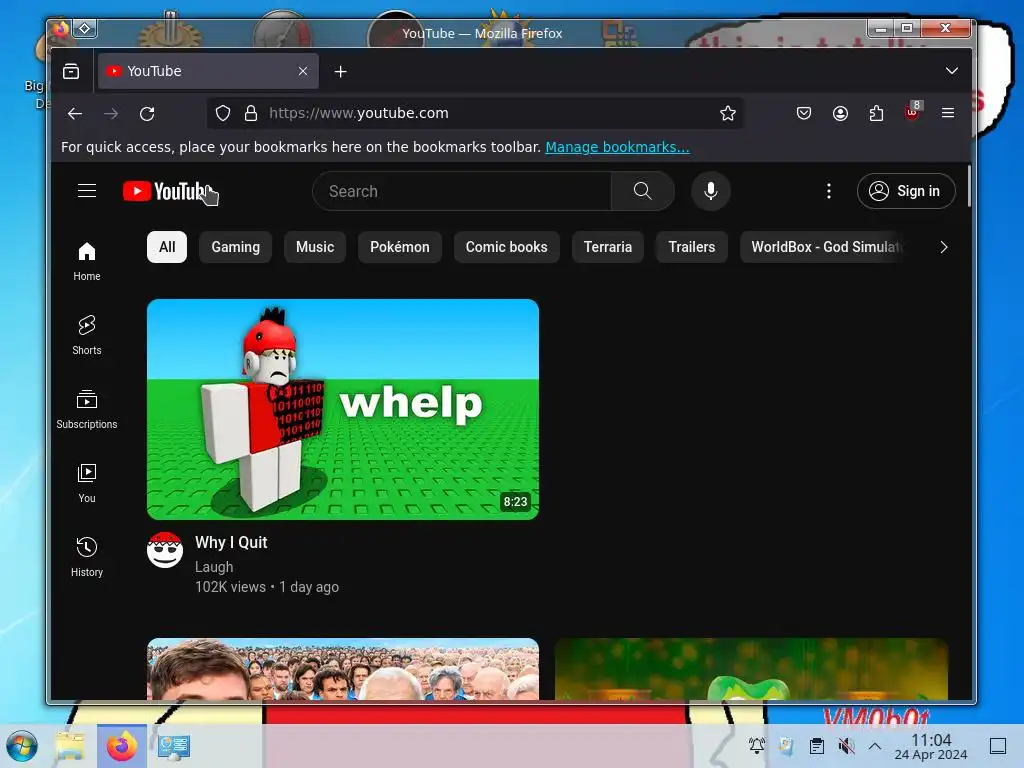
Task: Open YouTube settings three-dot menu
Action: point(829,191)
